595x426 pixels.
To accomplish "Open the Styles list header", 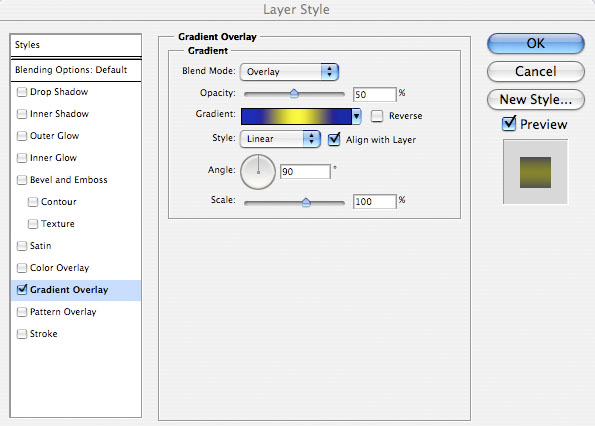I will tap(76, 45).
